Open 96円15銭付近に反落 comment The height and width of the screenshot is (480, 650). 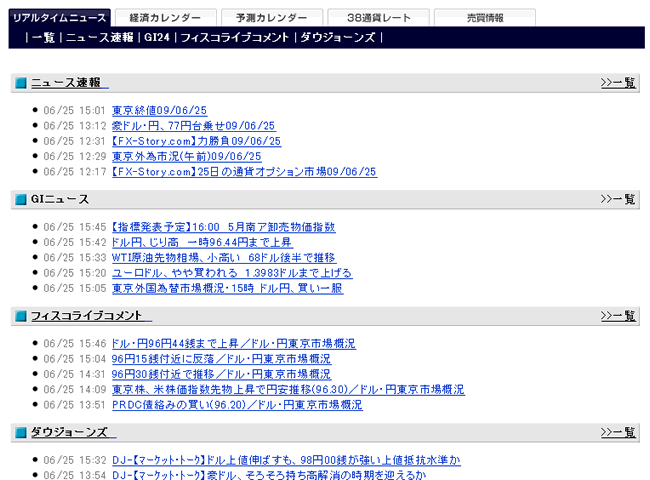pos(221,359)
